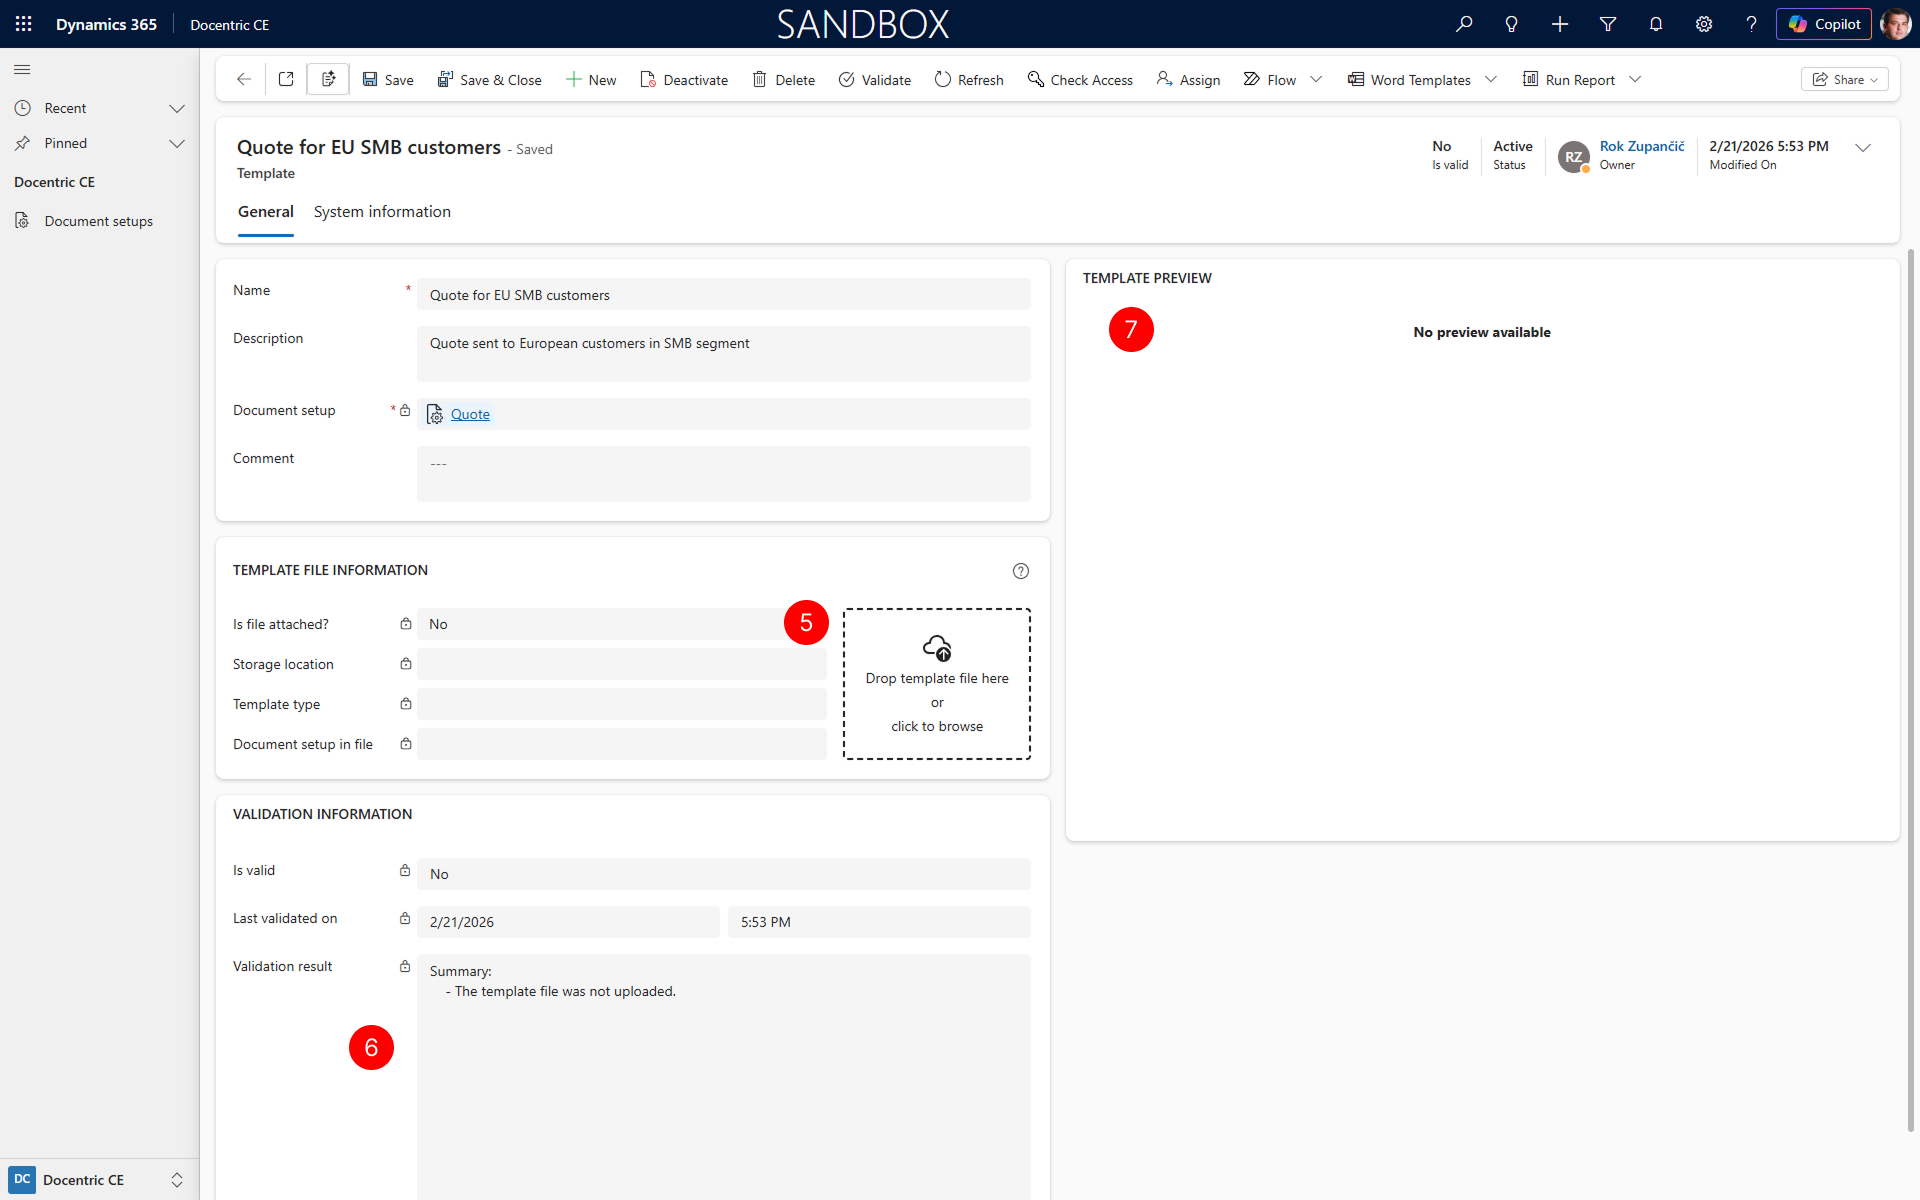Switch to the General tab
The image size is (1920, 1200).
pyautogui.click(x=266, y=212)
